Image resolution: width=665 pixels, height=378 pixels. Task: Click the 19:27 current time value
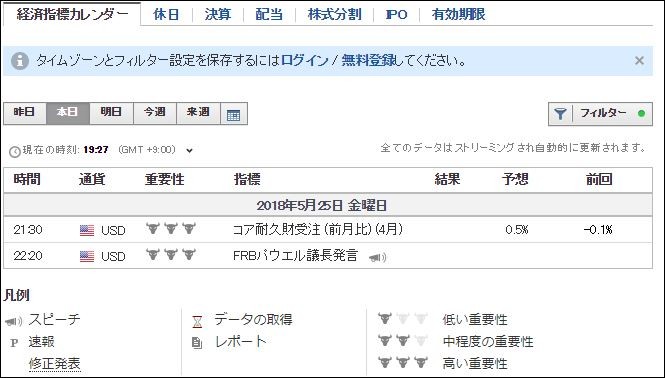tap(96, 150)
